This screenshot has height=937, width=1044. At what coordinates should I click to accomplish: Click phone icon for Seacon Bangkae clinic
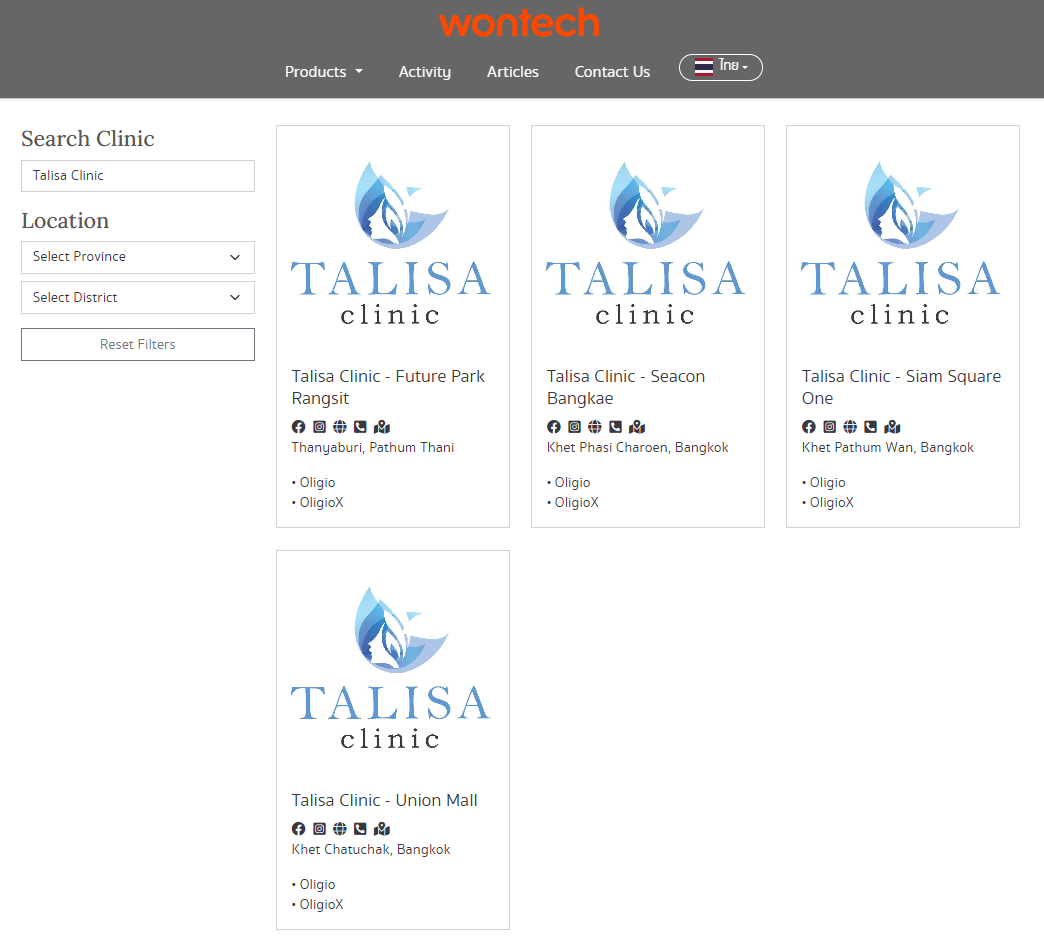615,427
